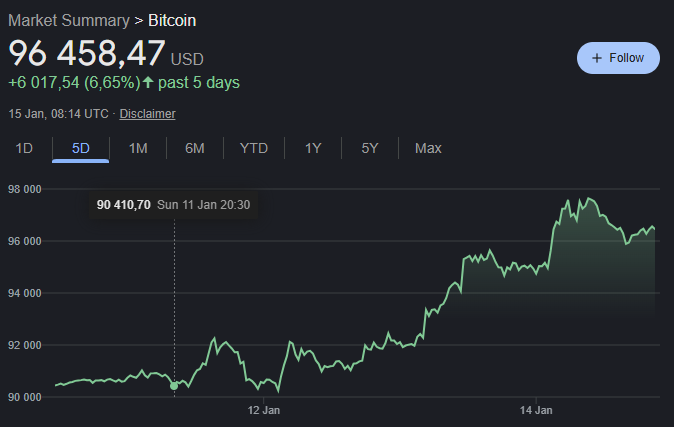Select the 5D time range tab

(80, 148)
